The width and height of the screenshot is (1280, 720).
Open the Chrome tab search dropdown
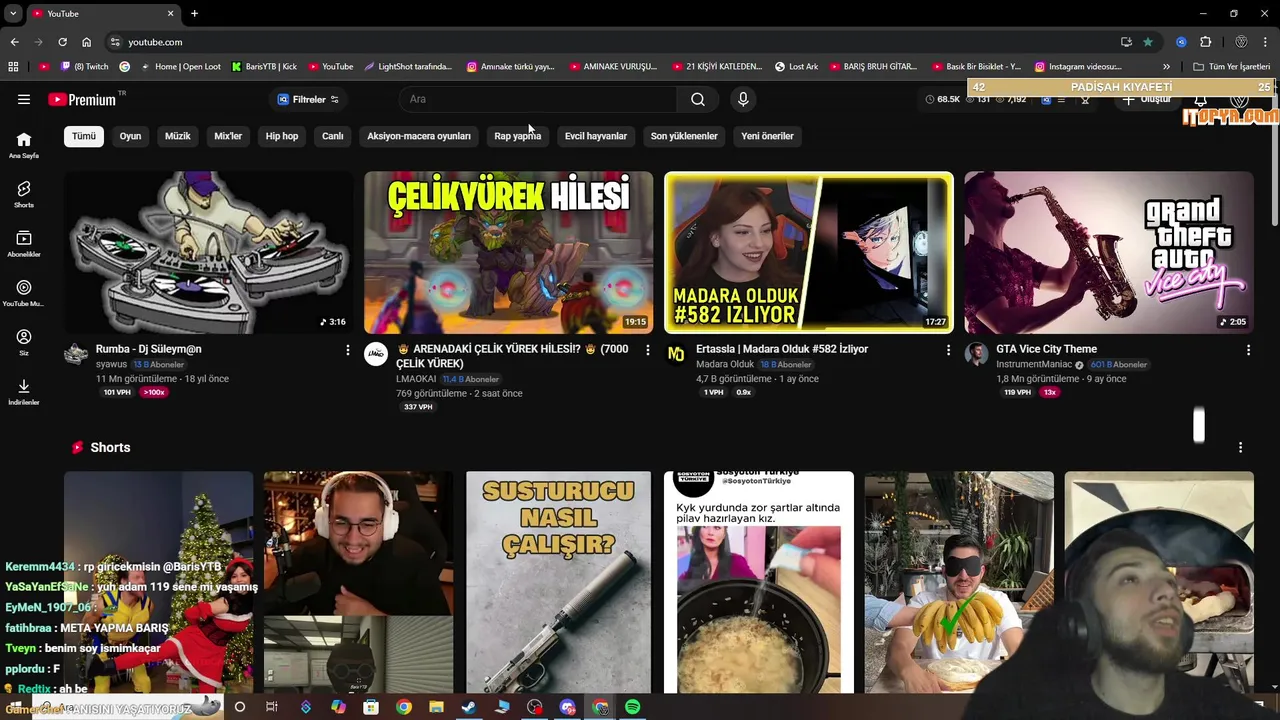(x=13, y=13)
